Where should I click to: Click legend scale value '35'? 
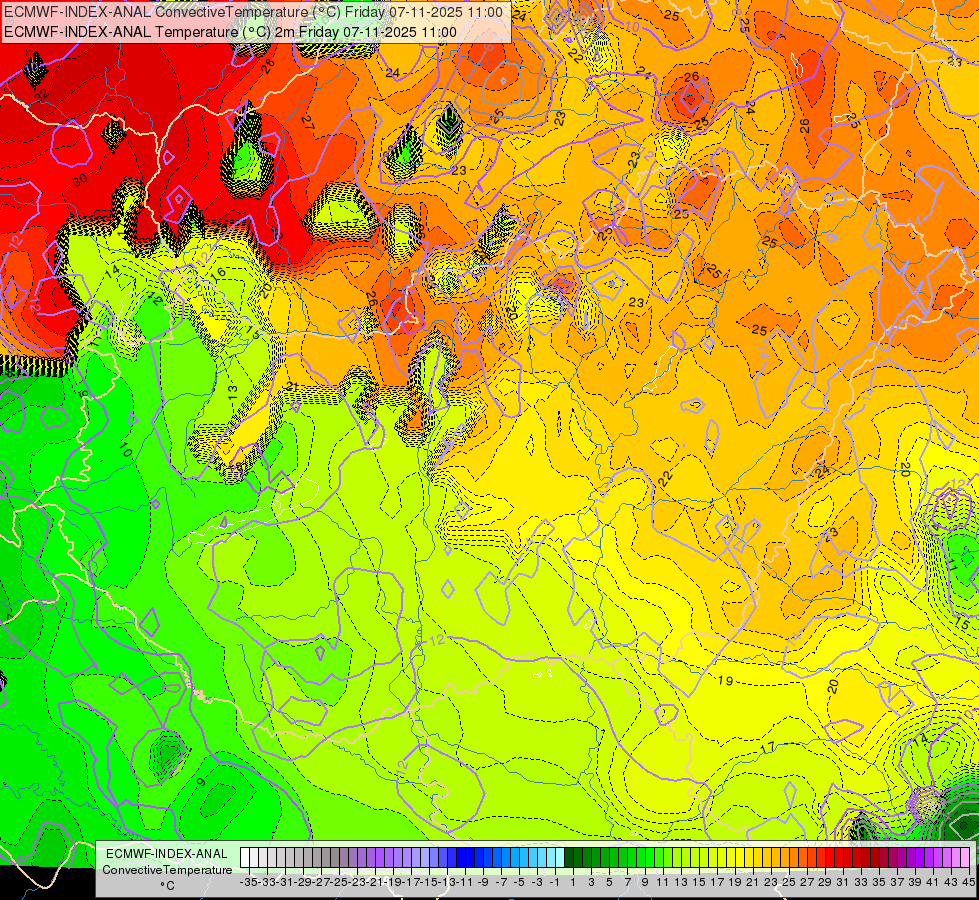point(878,882)
